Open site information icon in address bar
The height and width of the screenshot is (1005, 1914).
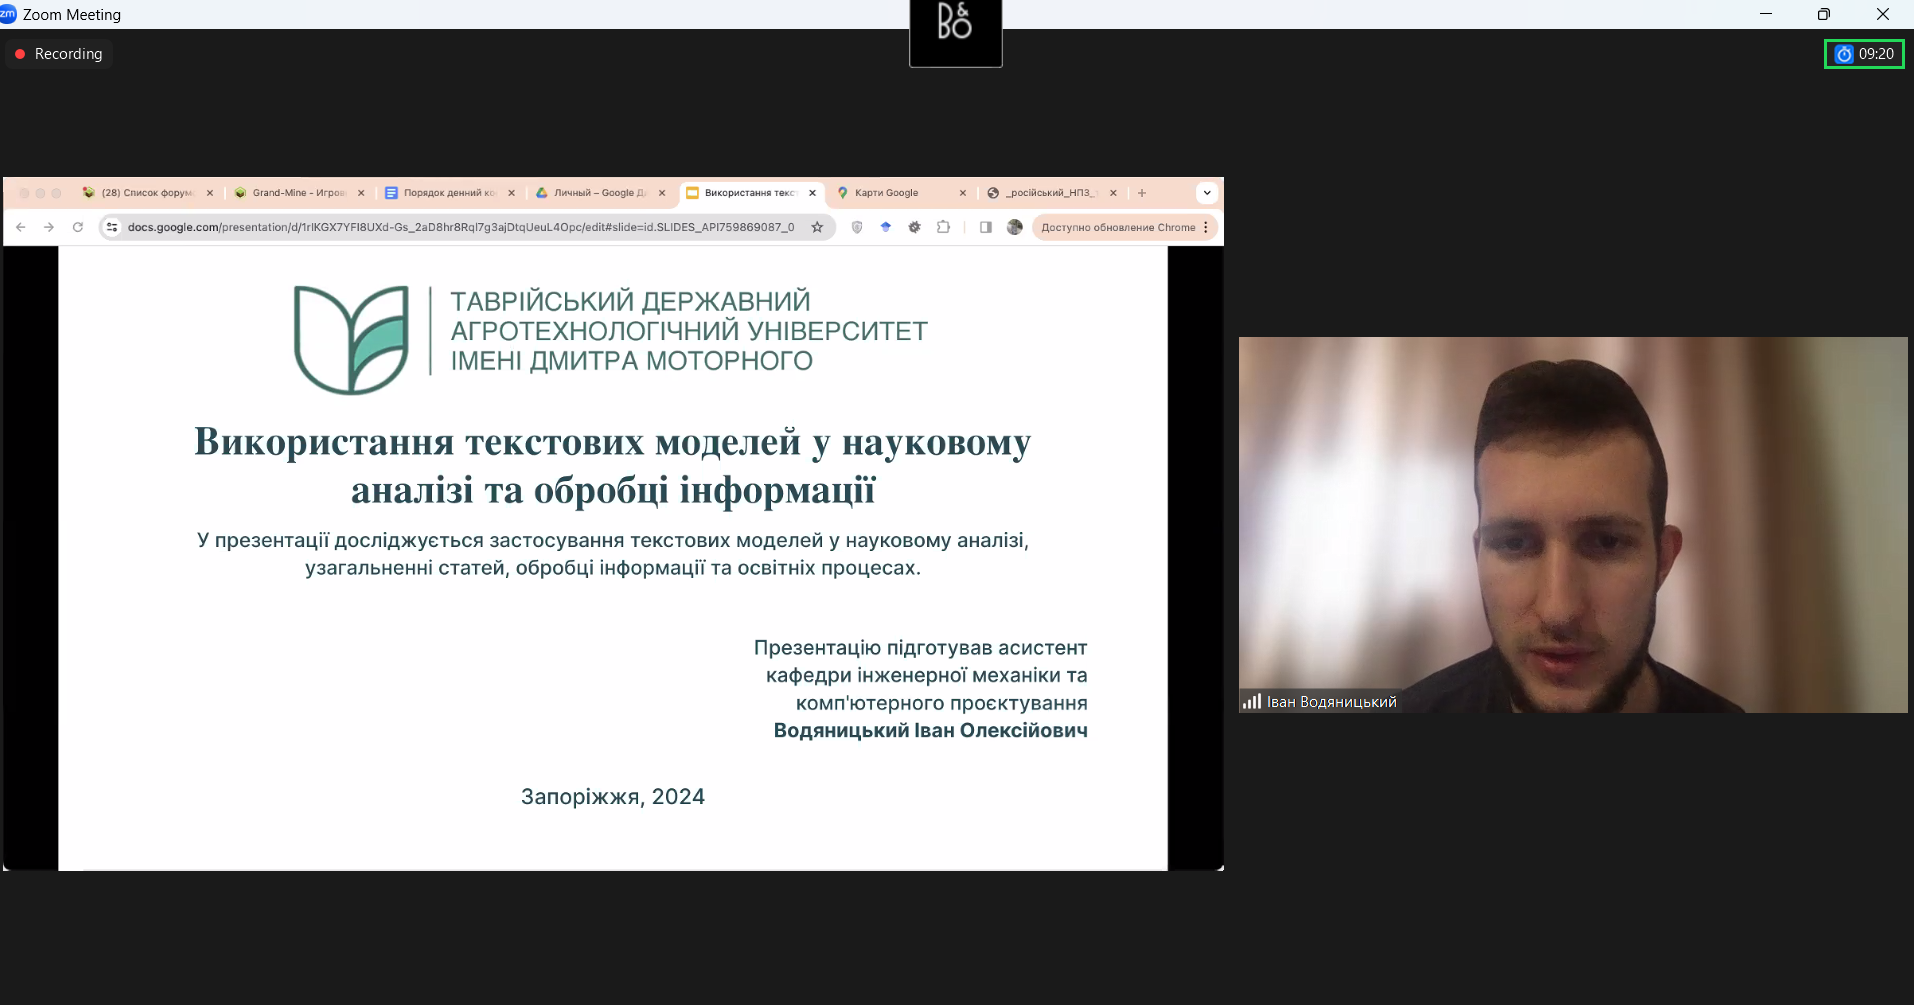(x=113, y=227)
